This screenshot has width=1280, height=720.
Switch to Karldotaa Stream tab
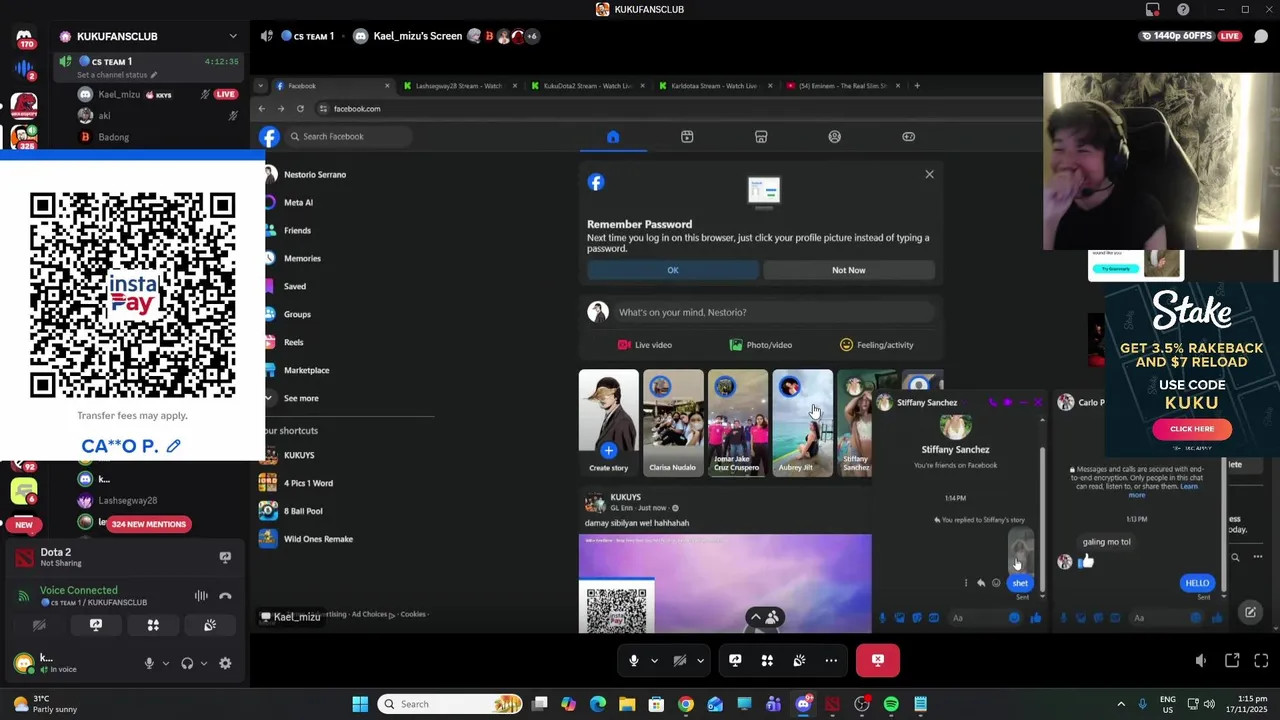coord(715,86)
